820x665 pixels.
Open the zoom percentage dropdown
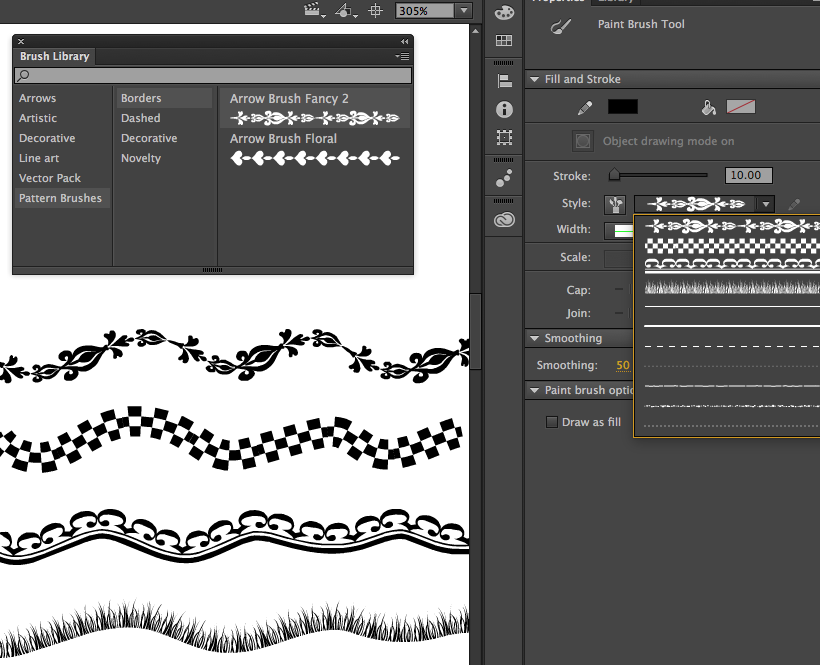(463, 10)
